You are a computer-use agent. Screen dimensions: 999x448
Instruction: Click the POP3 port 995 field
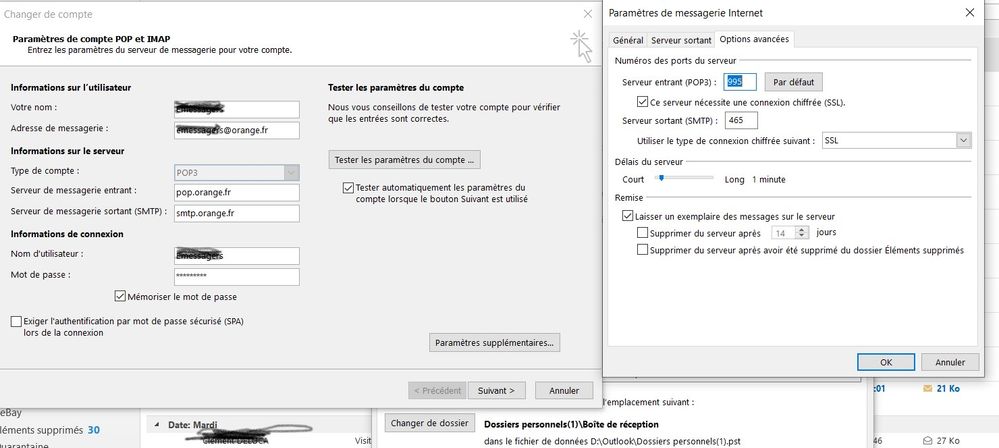pos(740,82)
